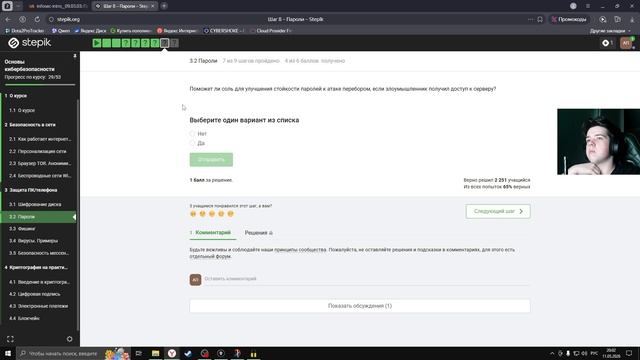Image resolution: width=640 pixels, height=360 pixels.
Task: Submit the answer with the green Отправить button
Action: coord(211,160)
